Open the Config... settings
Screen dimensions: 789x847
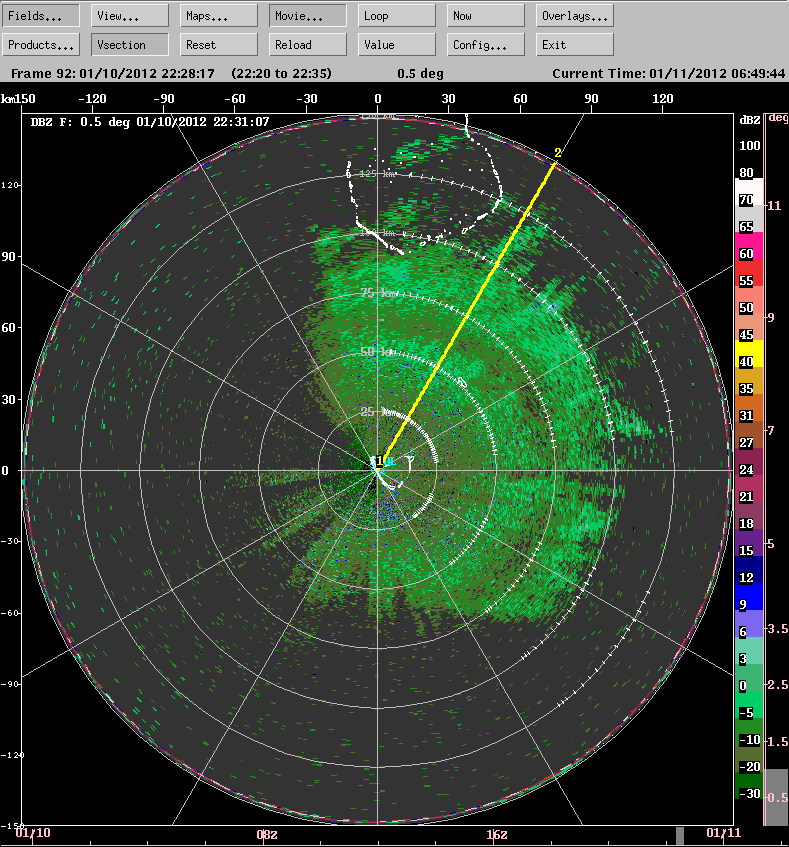(485, 44)
